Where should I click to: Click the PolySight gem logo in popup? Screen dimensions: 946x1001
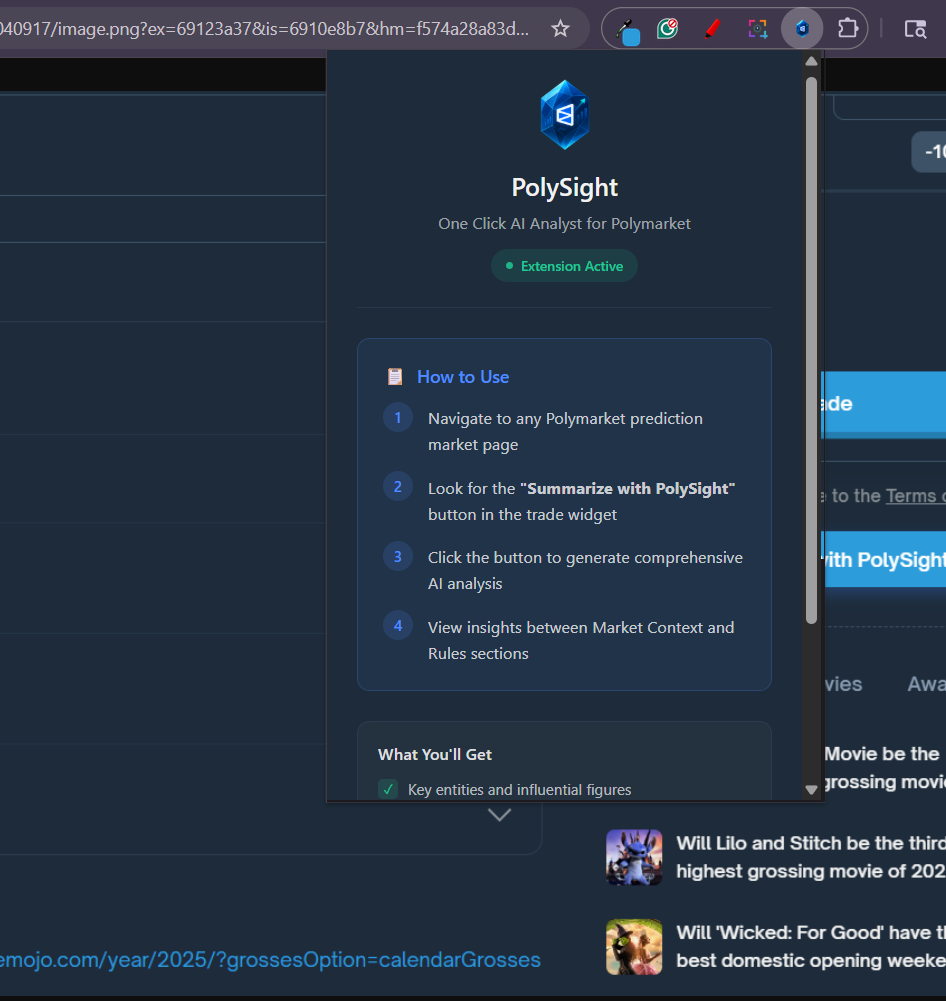click(x=564, y=115)
